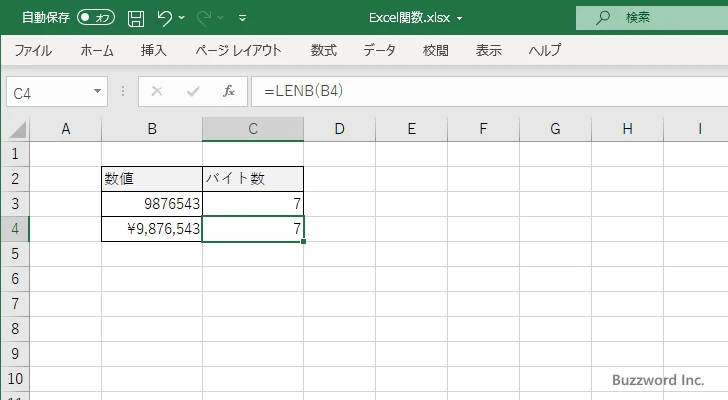Screen dimensions: 728x400
Task: Click the Cancel X icon in formula bar
Action: pyautogui.click(x=157, y=91)
